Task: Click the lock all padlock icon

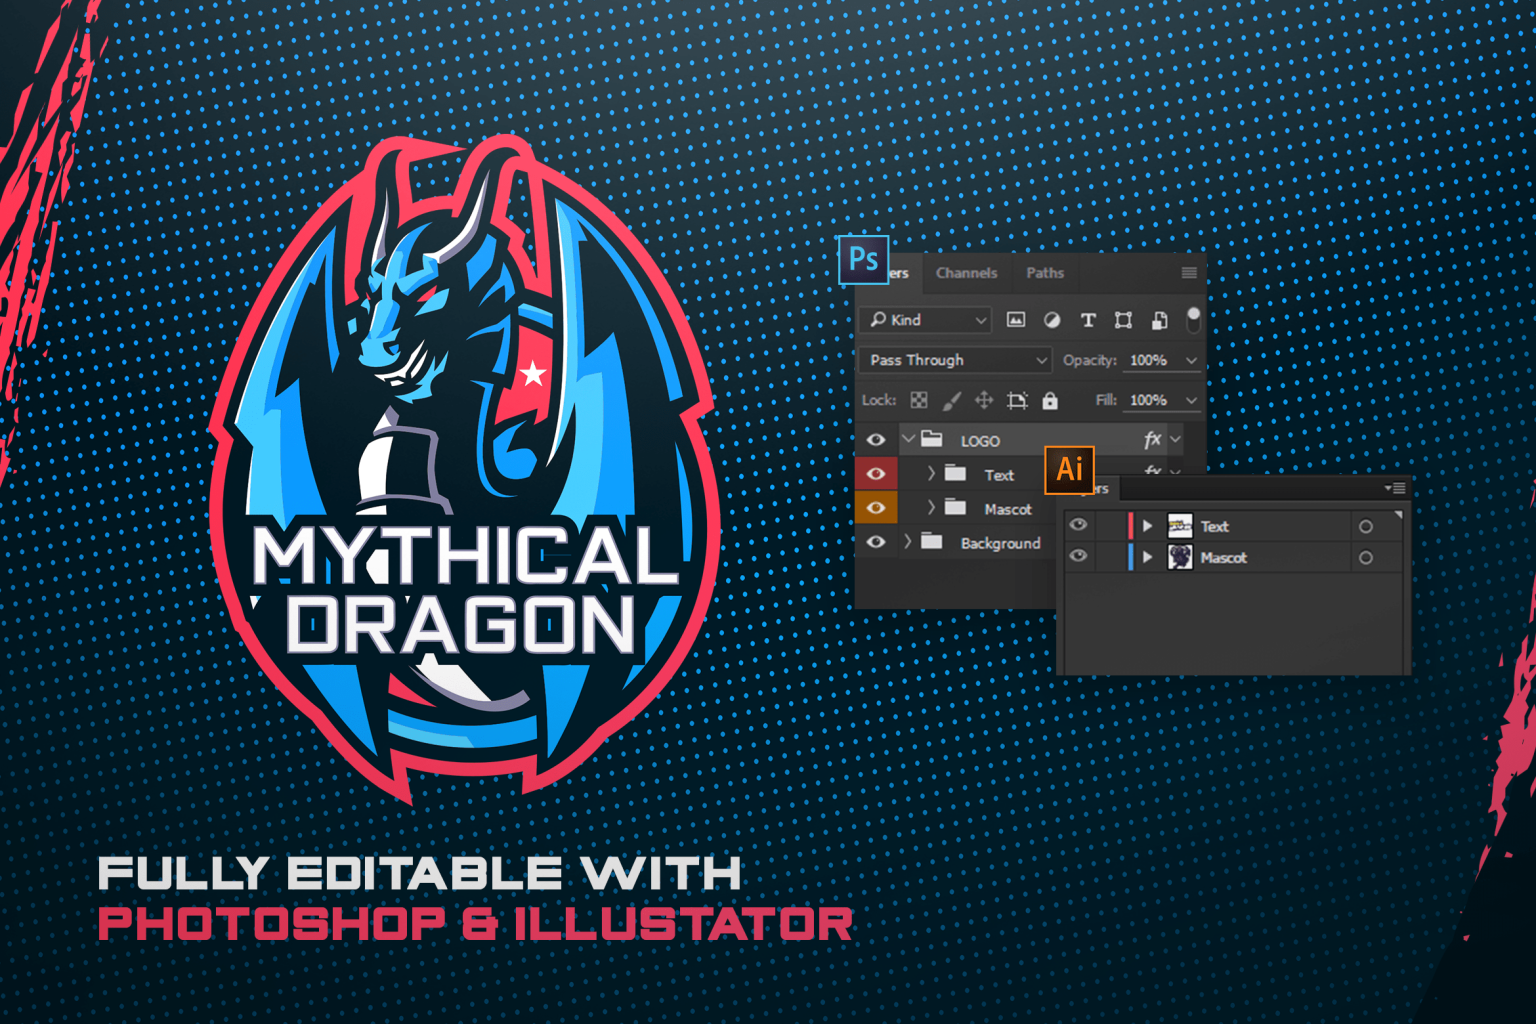Action: (x=1049, y=401)
